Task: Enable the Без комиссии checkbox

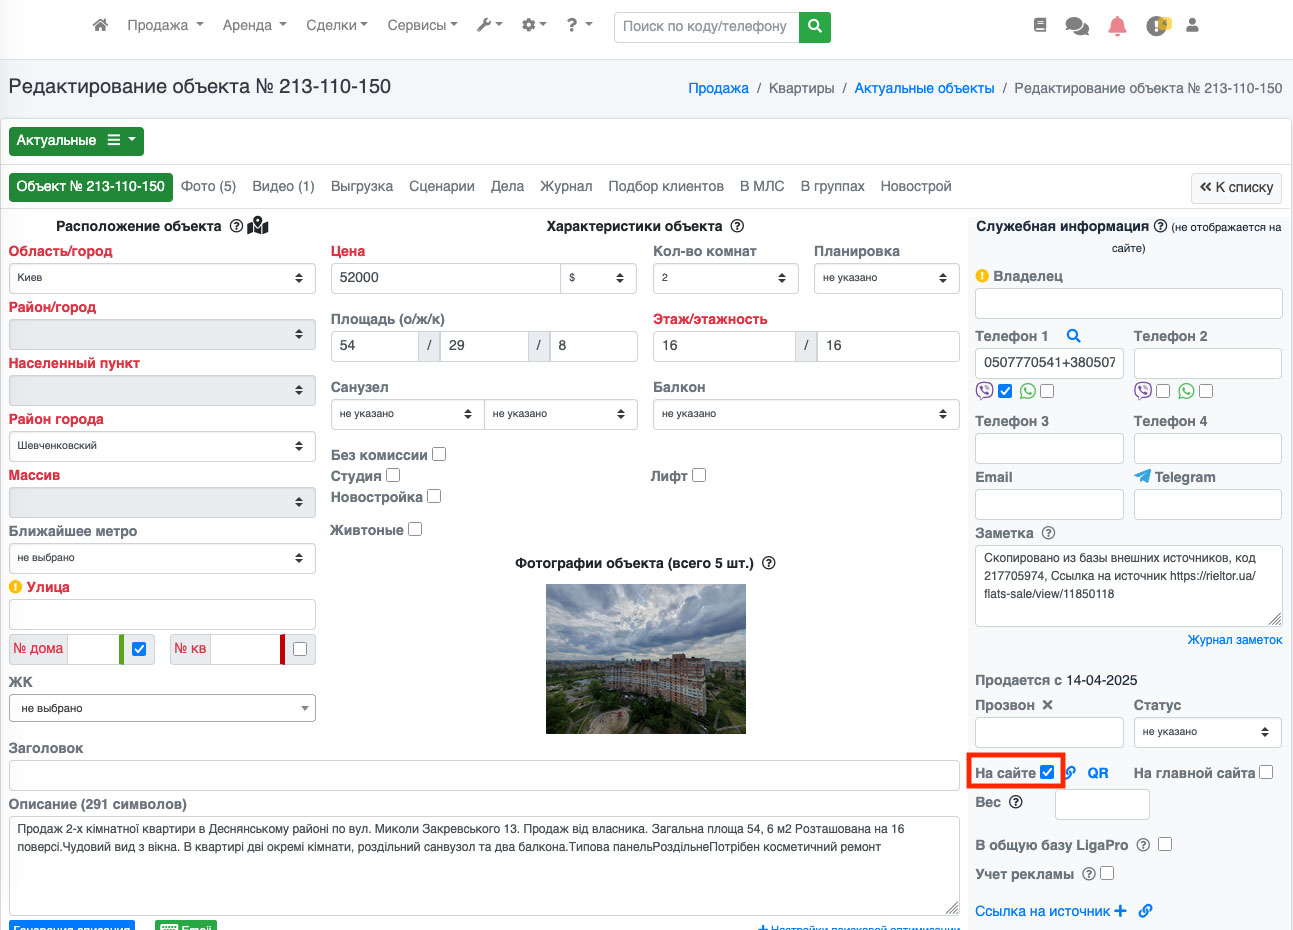Action: pos(439,454)
